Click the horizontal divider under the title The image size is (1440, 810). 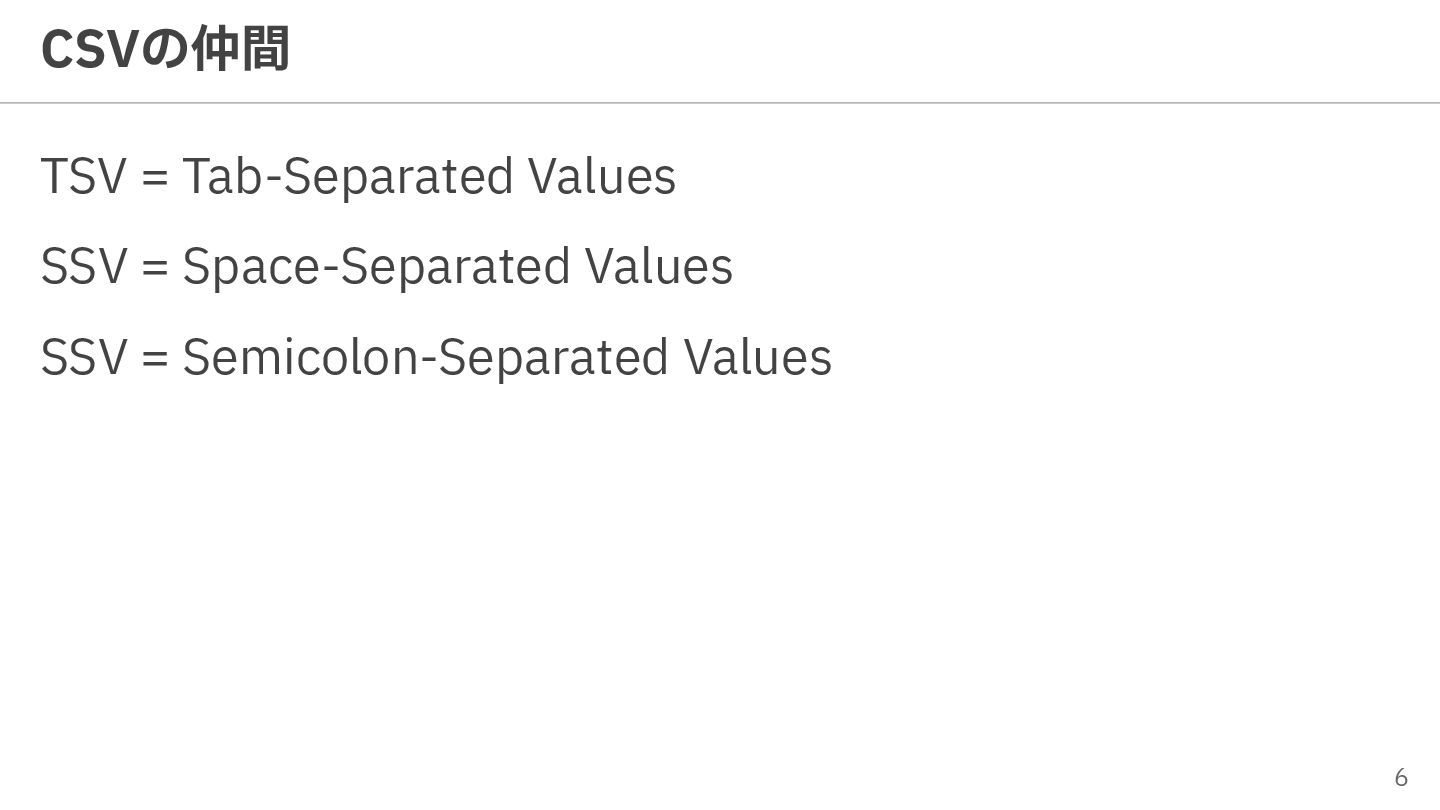(x=720, y=102)
